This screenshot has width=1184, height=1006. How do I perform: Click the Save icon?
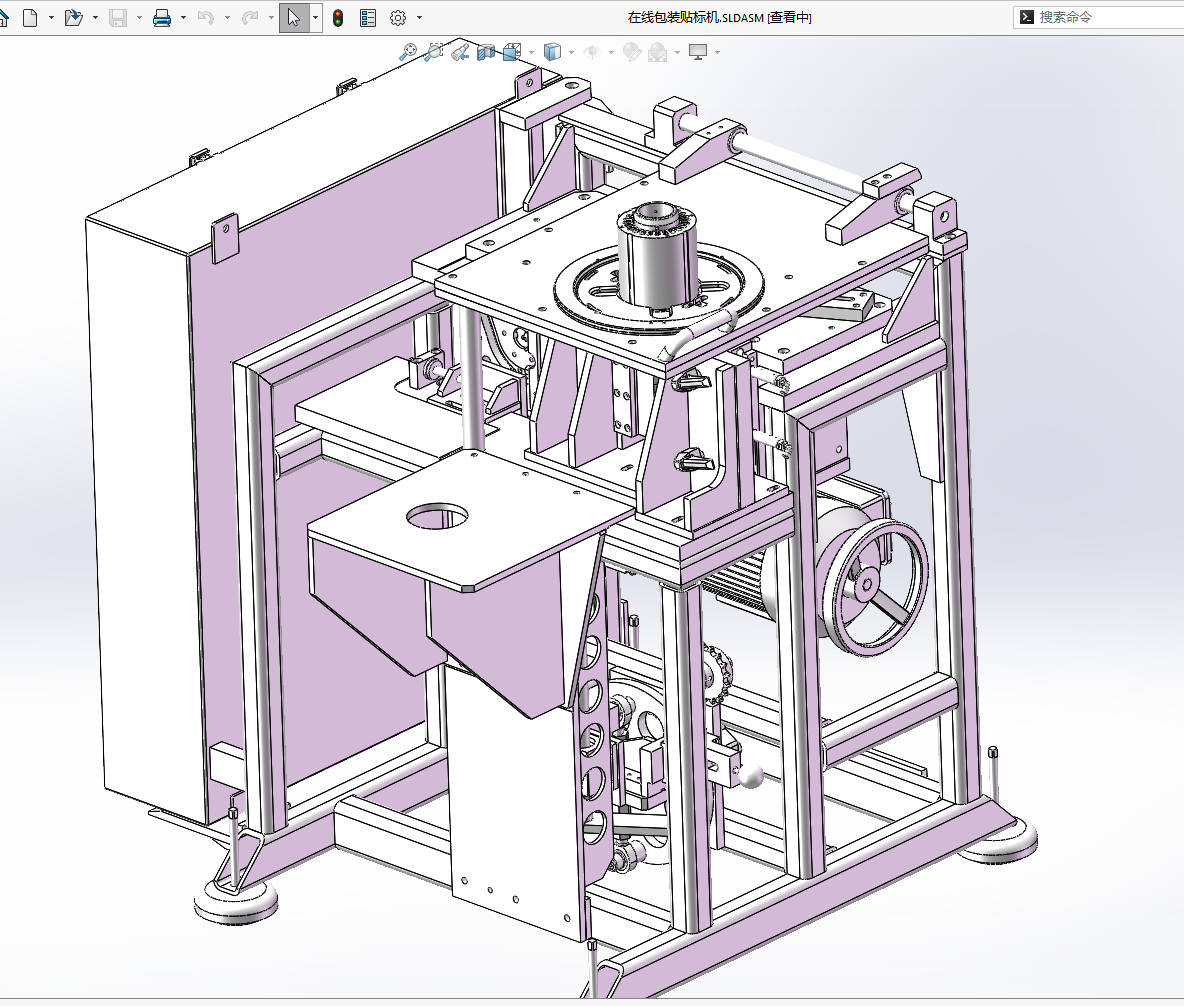pos(118,17)
